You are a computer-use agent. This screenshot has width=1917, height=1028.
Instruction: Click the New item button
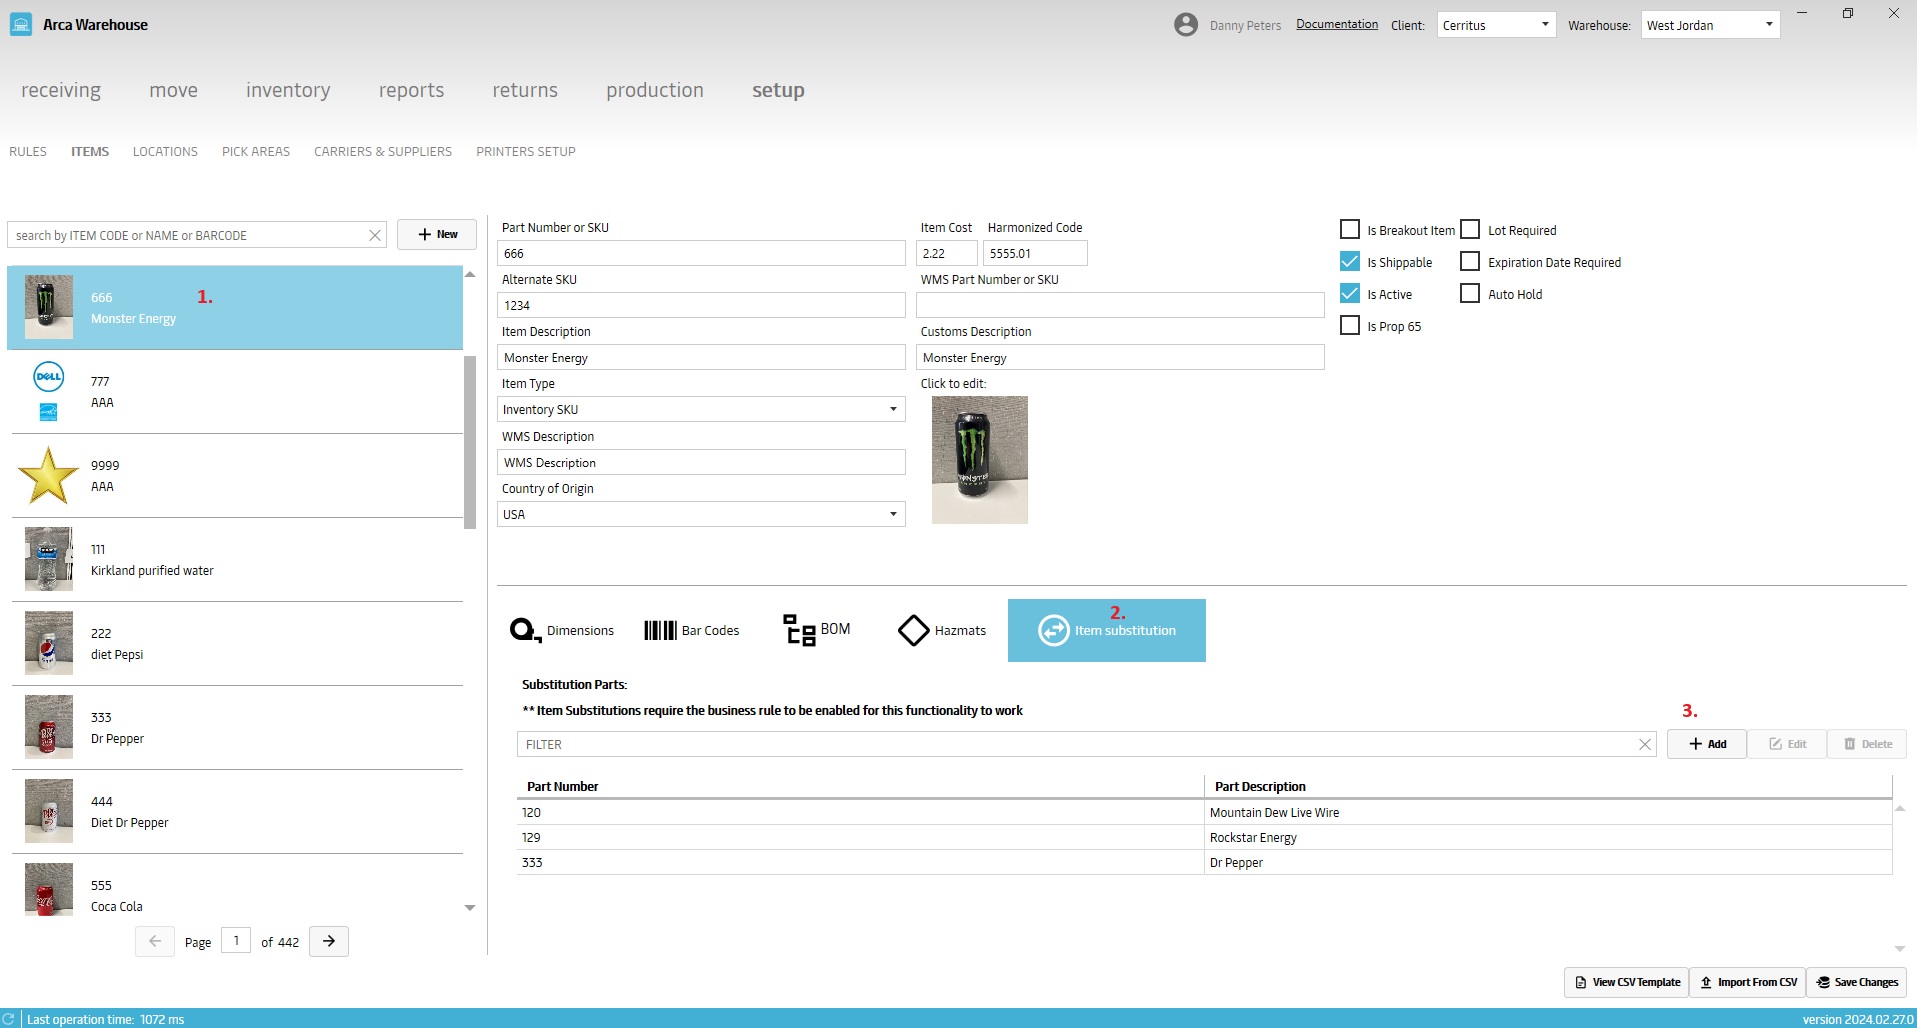click(437, 235)
